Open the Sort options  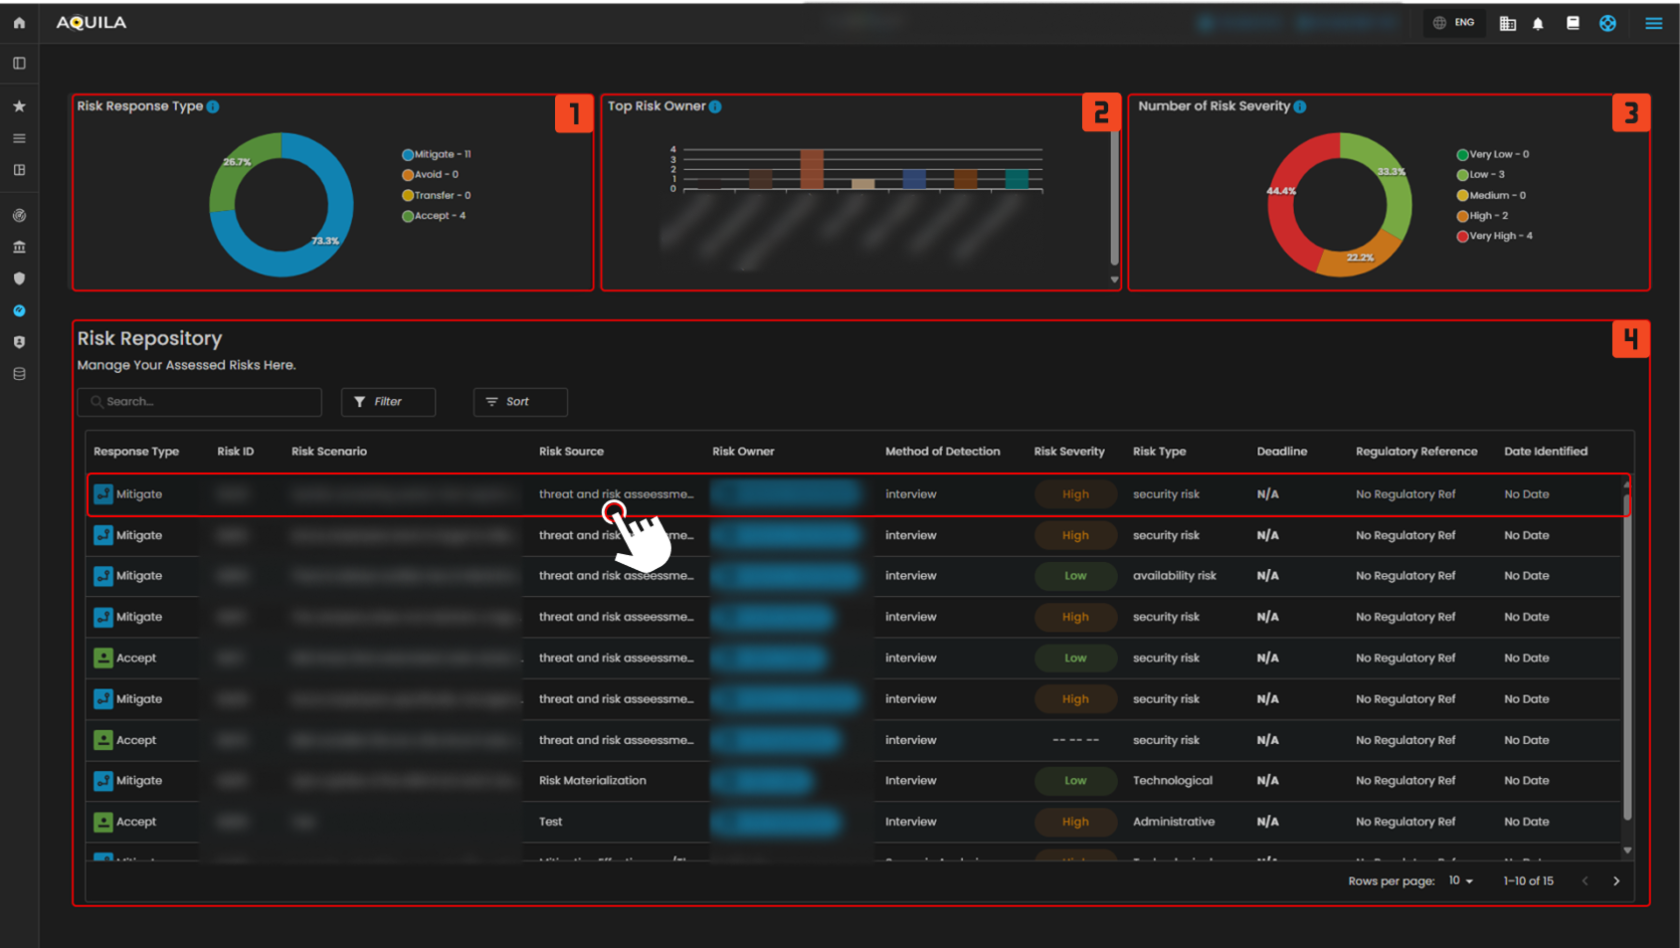[520, 402]
